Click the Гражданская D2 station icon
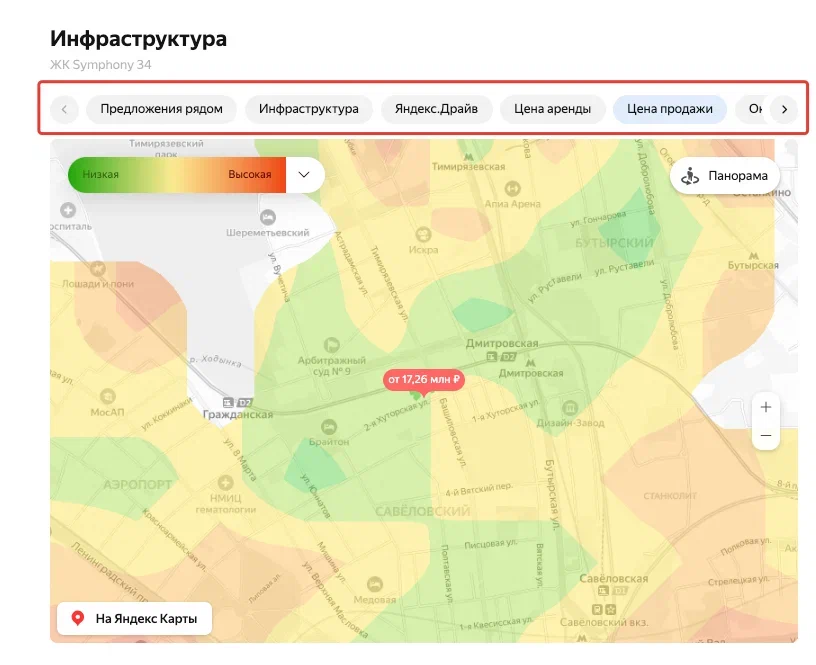Image resolution: width=816 pixels, height=665 pixels. [237, 403]
